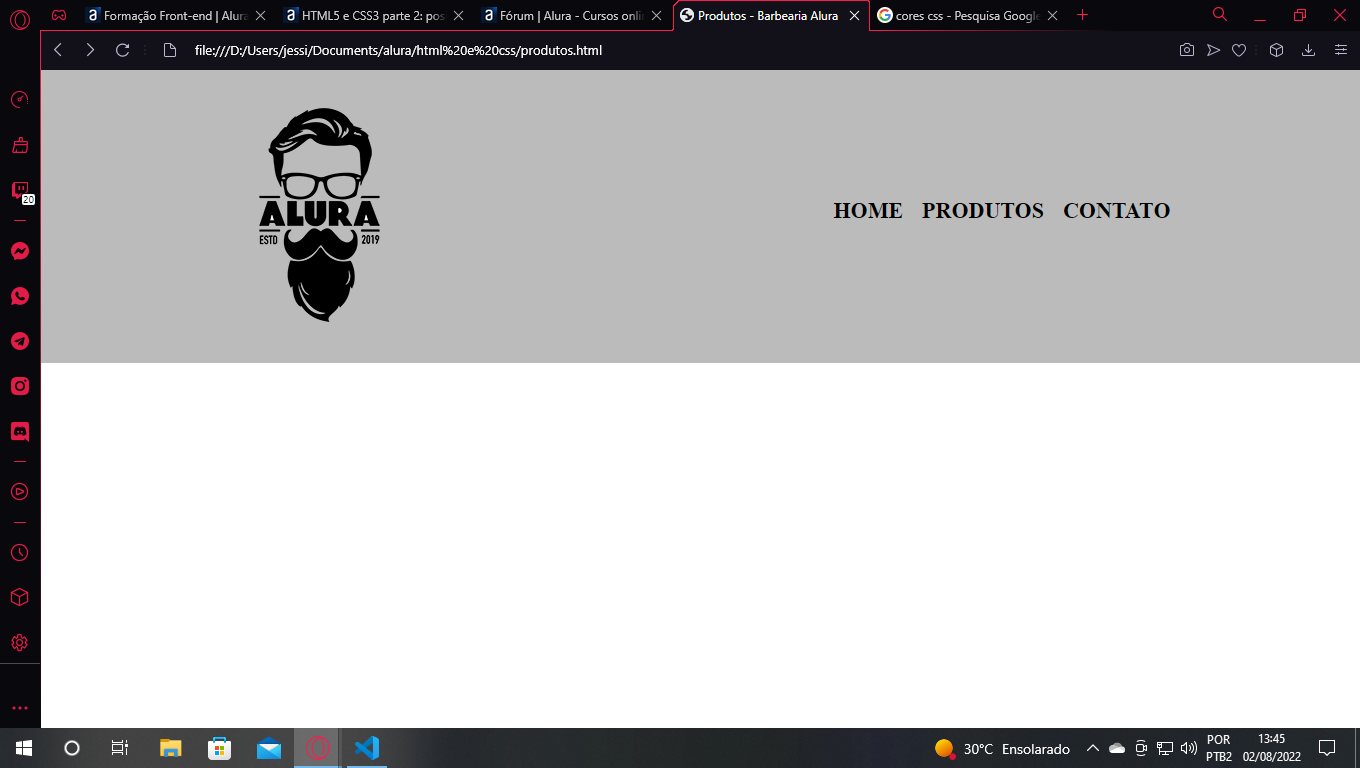Image resolution: width=1360 pixels, height=768 pixels.
Task: Click the Opera GX taskbar icon
Action: (317, 748)
